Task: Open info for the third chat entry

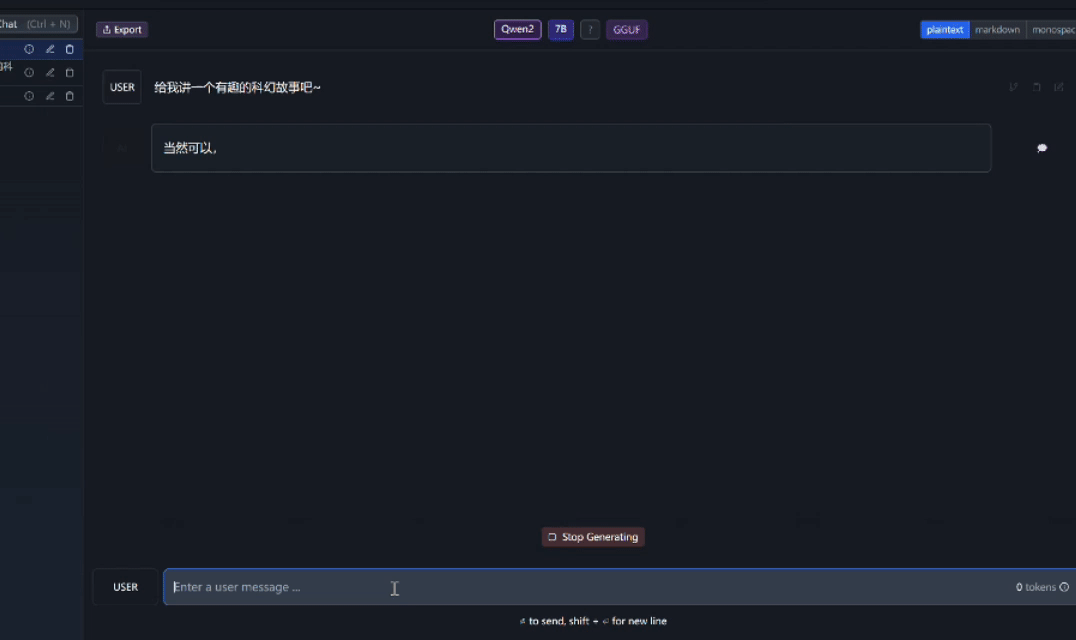Action: (29, 96)
